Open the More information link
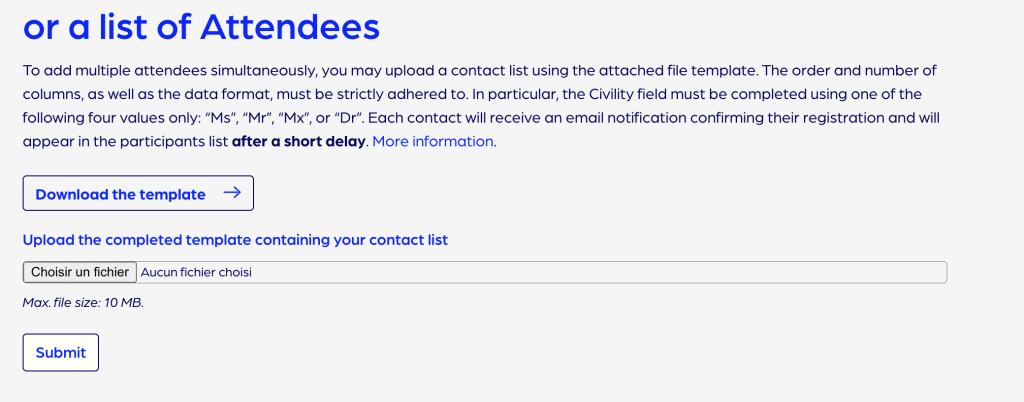This screenshot has height=402, width=1024. coord(433,142)
